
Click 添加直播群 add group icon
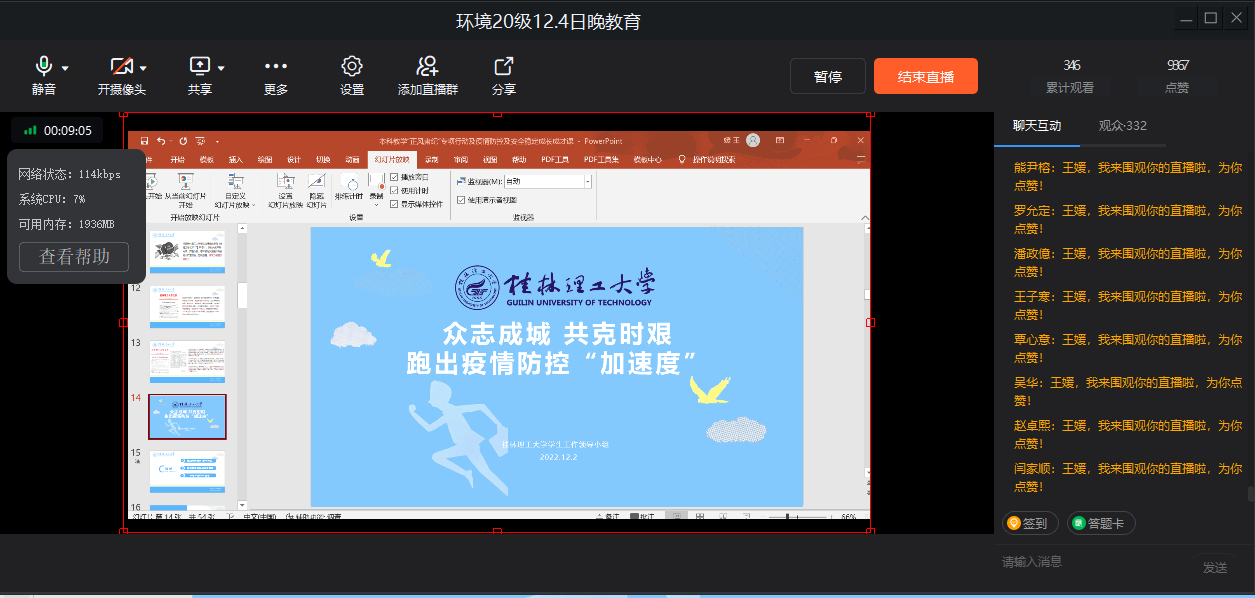(428, 68)
